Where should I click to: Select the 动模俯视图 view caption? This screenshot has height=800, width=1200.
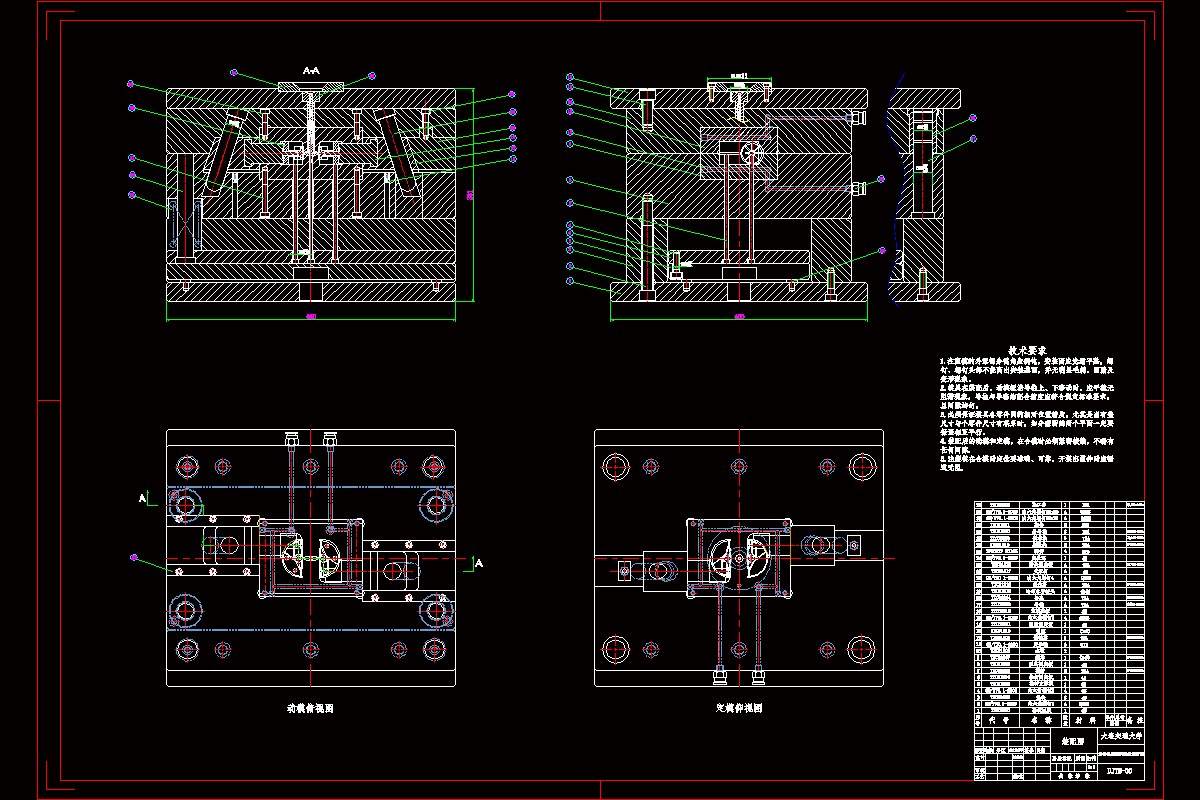311,707
